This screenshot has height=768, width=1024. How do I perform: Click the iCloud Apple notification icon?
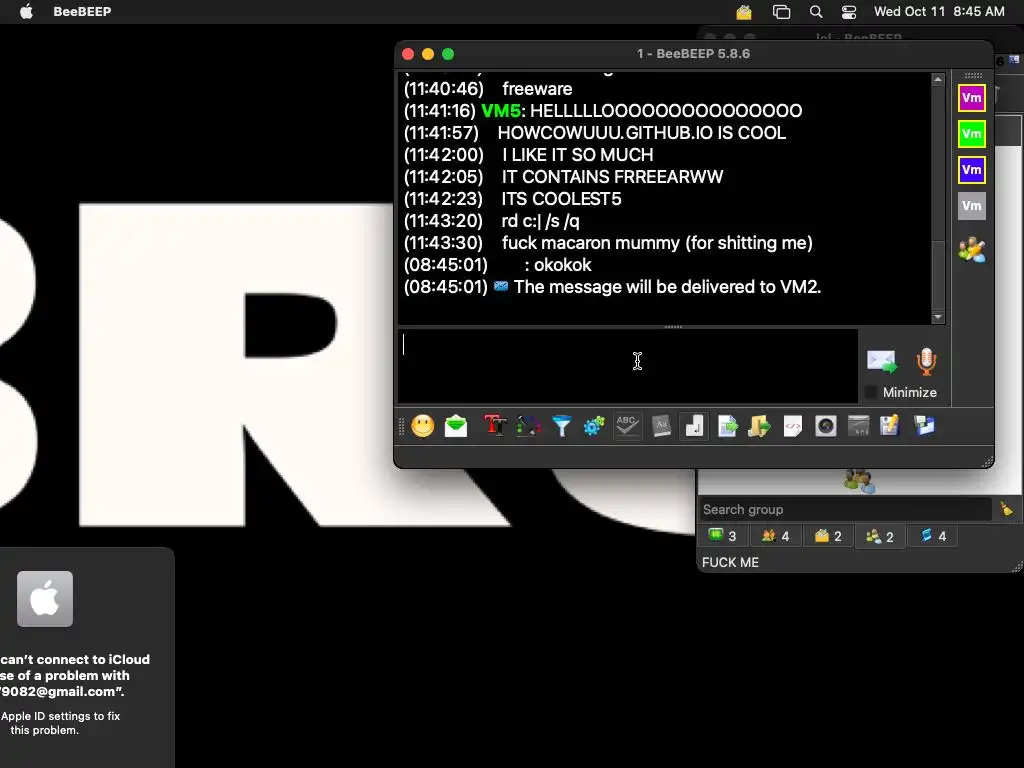pyautogui.click(x=45, y=599)
